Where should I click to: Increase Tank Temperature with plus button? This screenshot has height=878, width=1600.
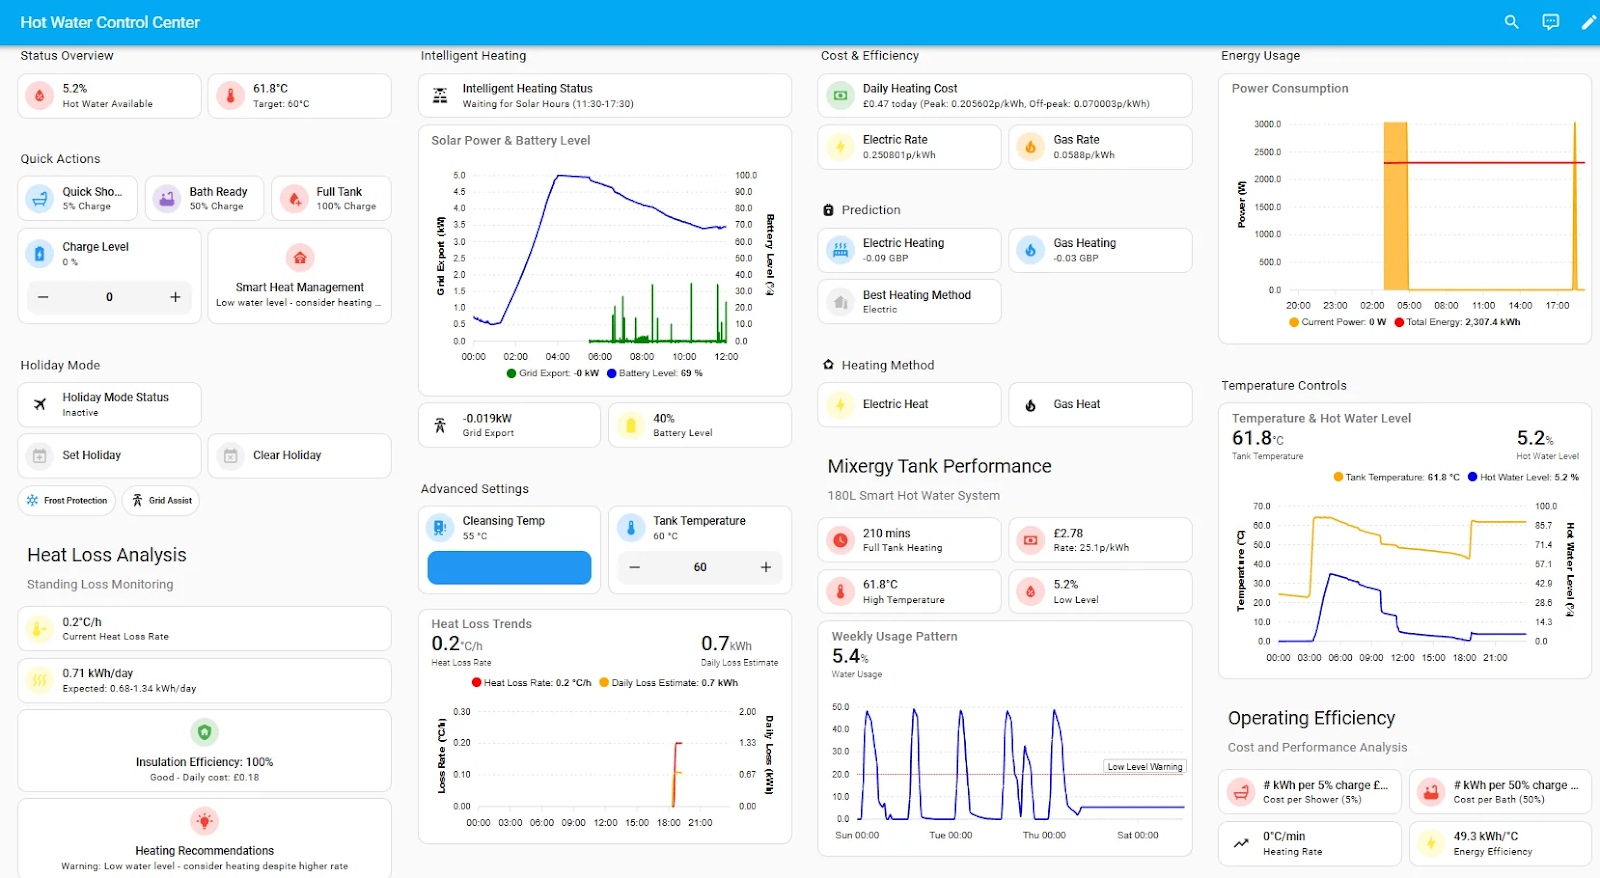(766, 567)
